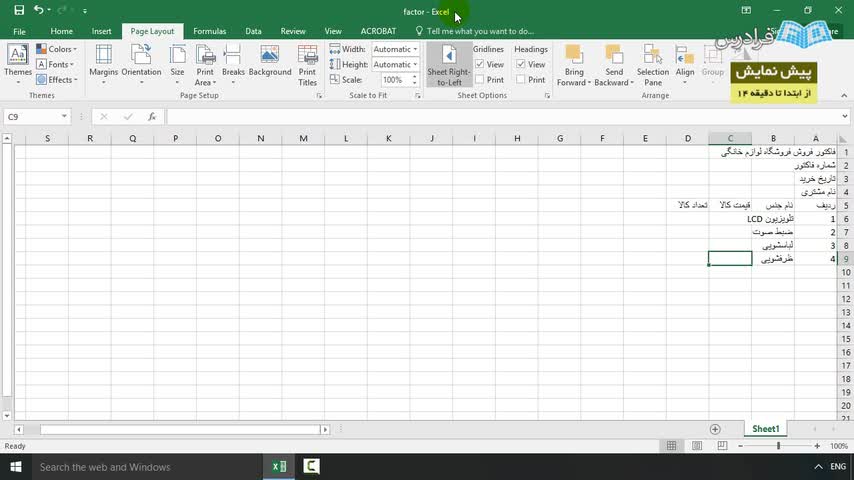The height and width of the screenshot is (480, 854).
Task: Click the ENG language indicator
Action: 838,467
